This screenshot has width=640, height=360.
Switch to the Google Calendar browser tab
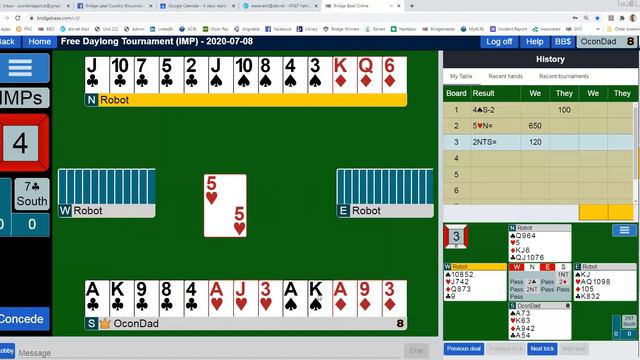198,6
